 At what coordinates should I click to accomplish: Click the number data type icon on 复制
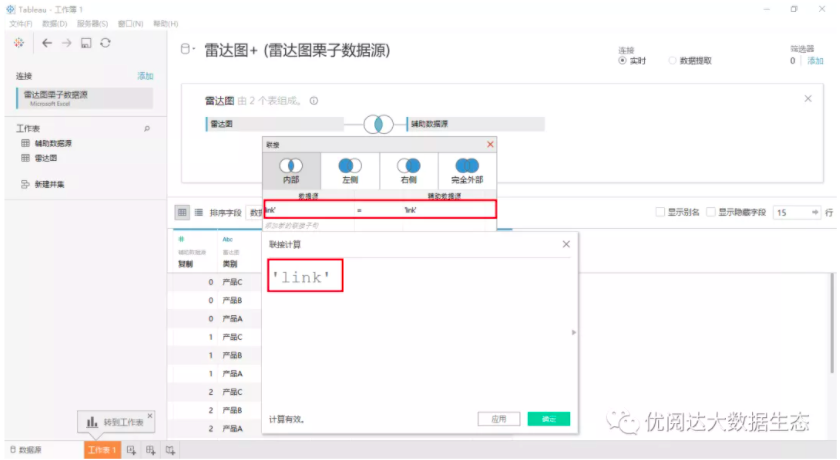pos(181,239)
